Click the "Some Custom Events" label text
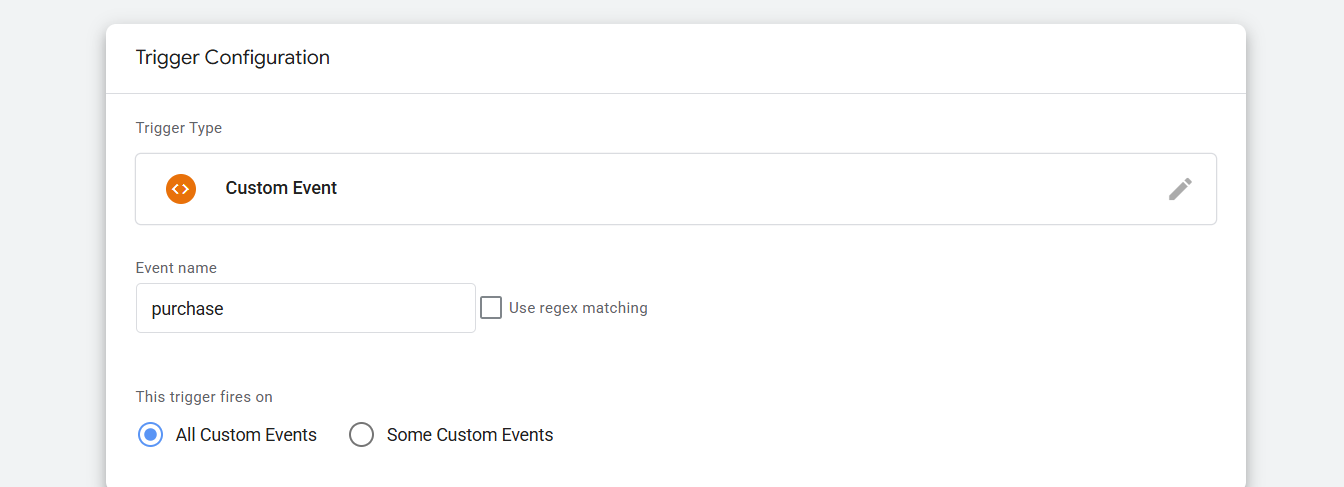 pyautogui.click(x=470, y=435)
